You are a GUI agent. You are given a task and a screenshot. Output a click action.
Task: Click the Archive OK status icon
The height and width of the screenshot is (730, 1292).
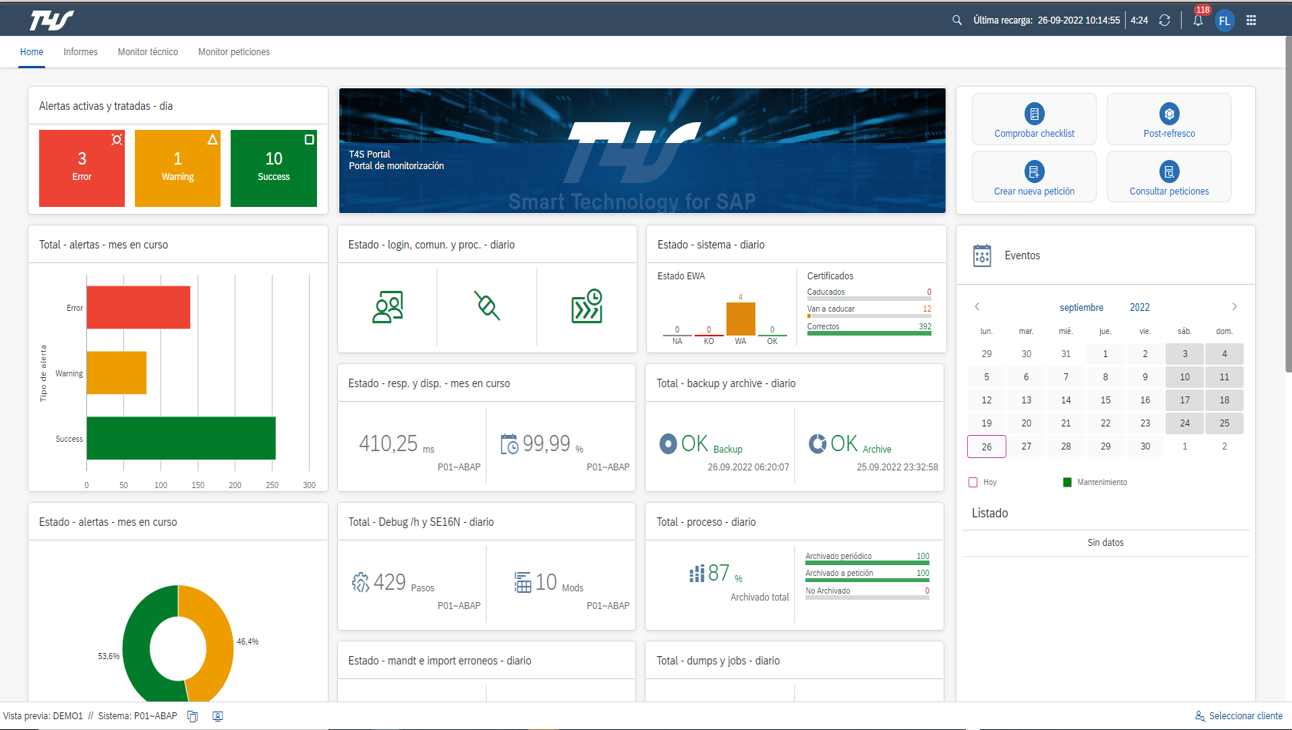pos(817,443)
